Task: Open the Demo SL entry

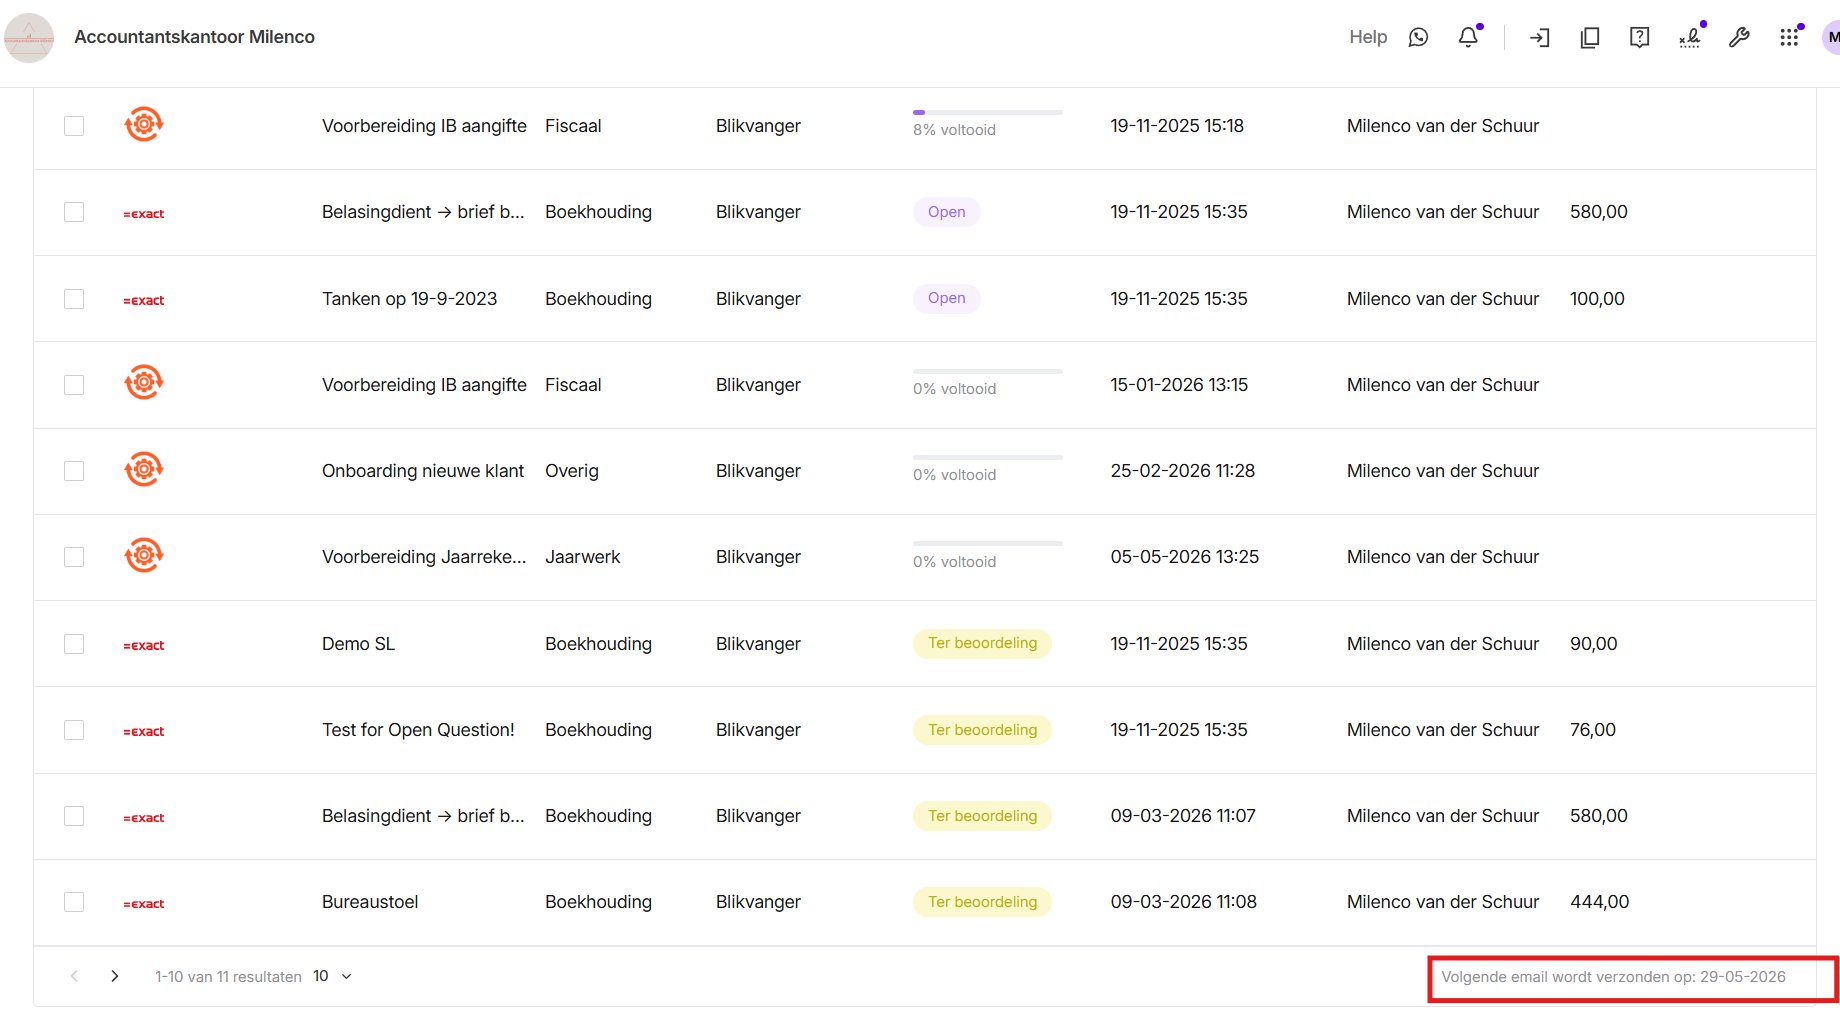Action: [x=358, y=644]
